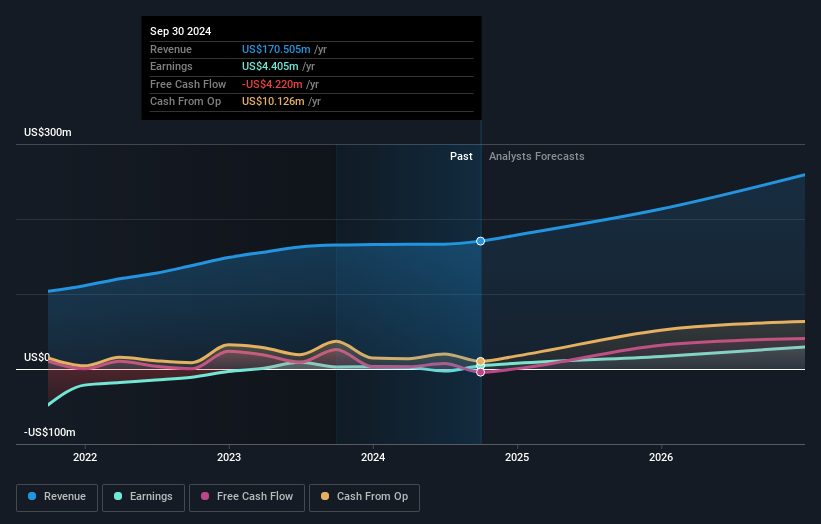Click the orange Cash From Op legend dot

point(325,496)
